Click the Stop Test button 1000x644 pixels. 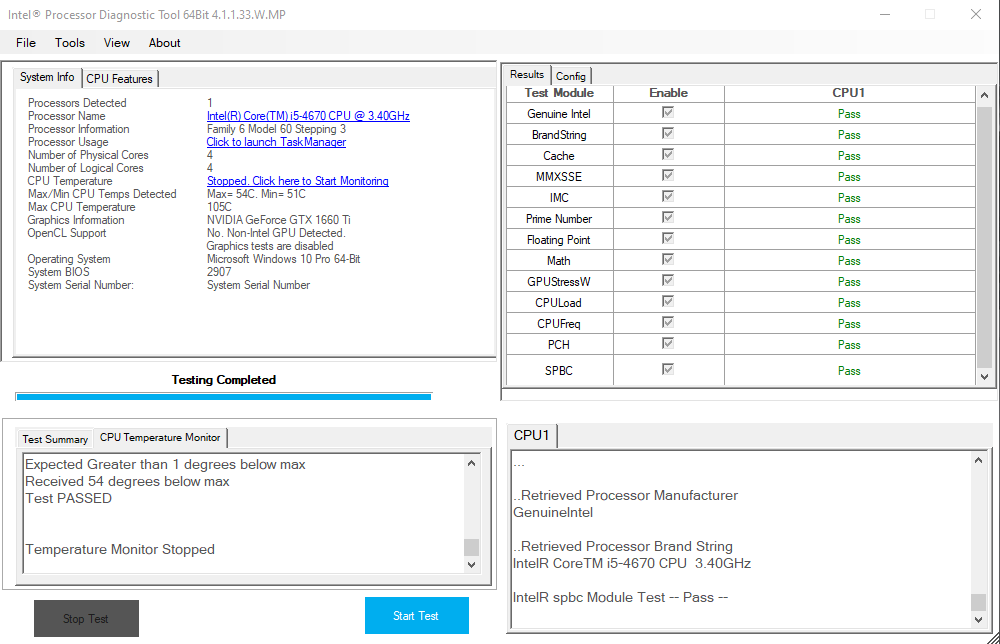click(x=86, y=618)
